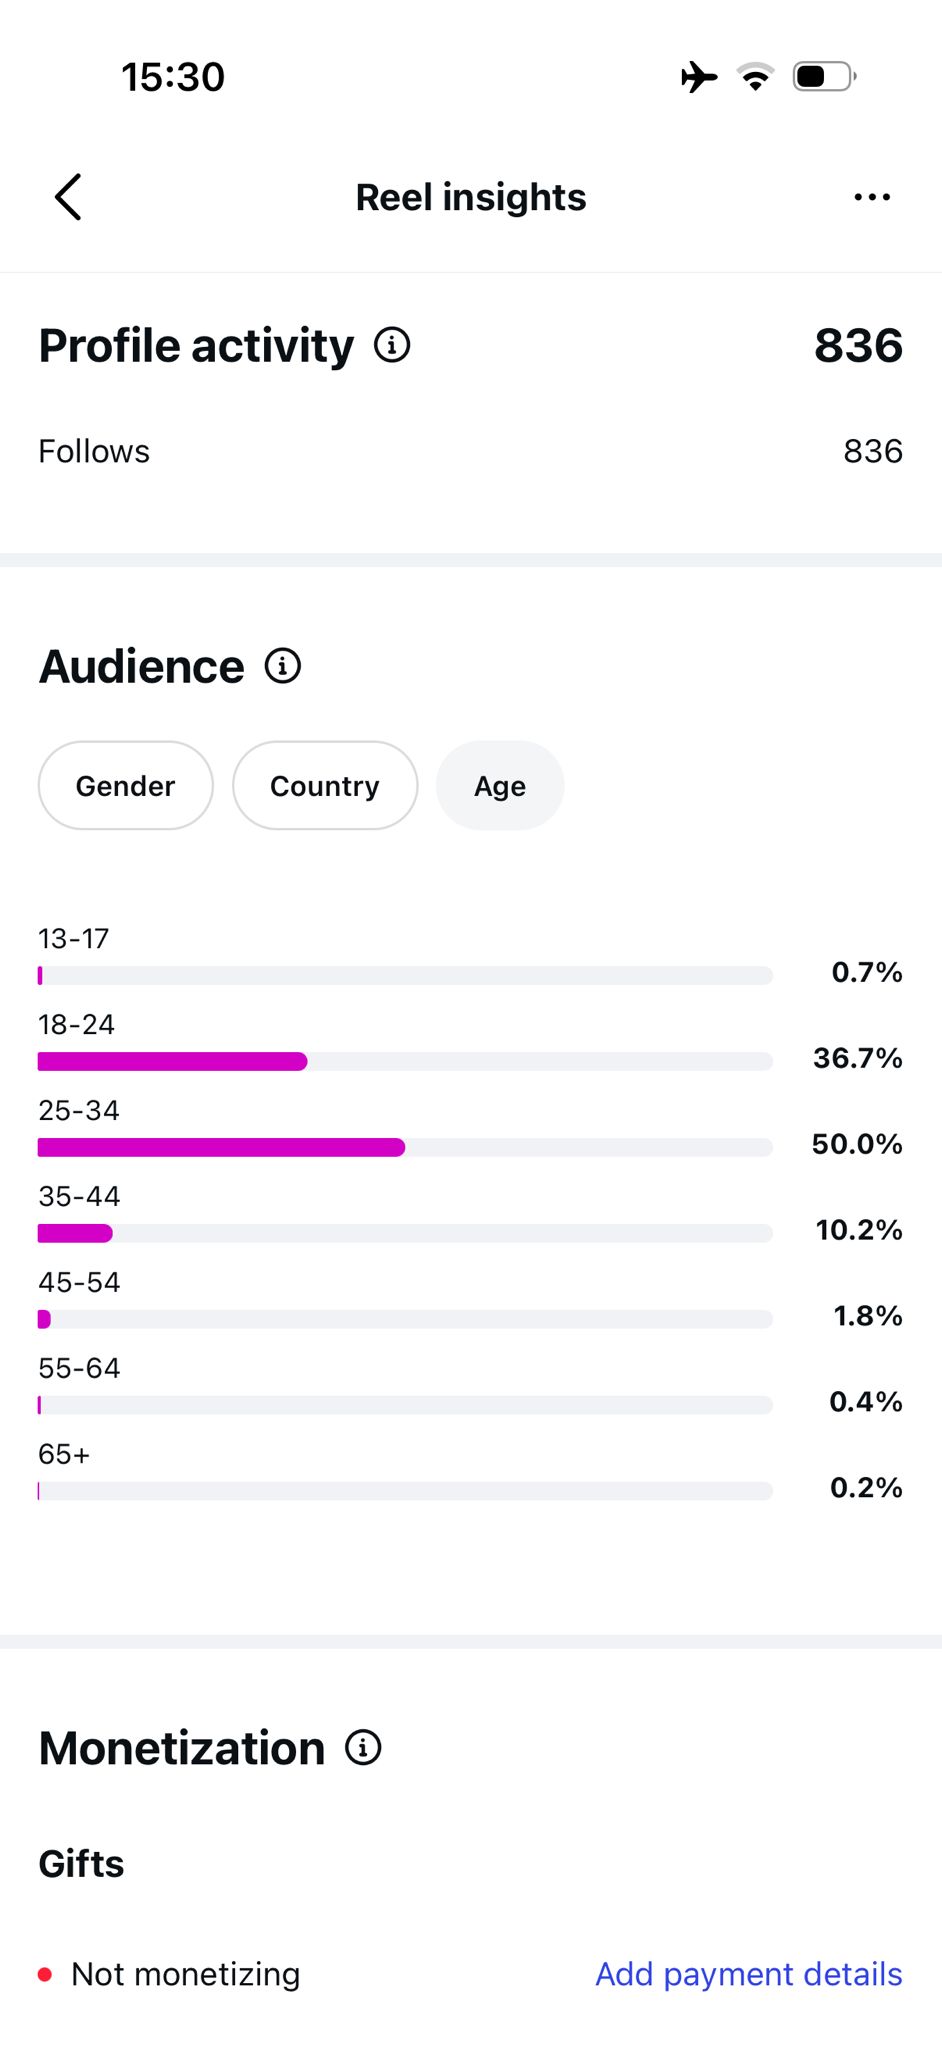Select the Gender audience filter

[126, 786]
